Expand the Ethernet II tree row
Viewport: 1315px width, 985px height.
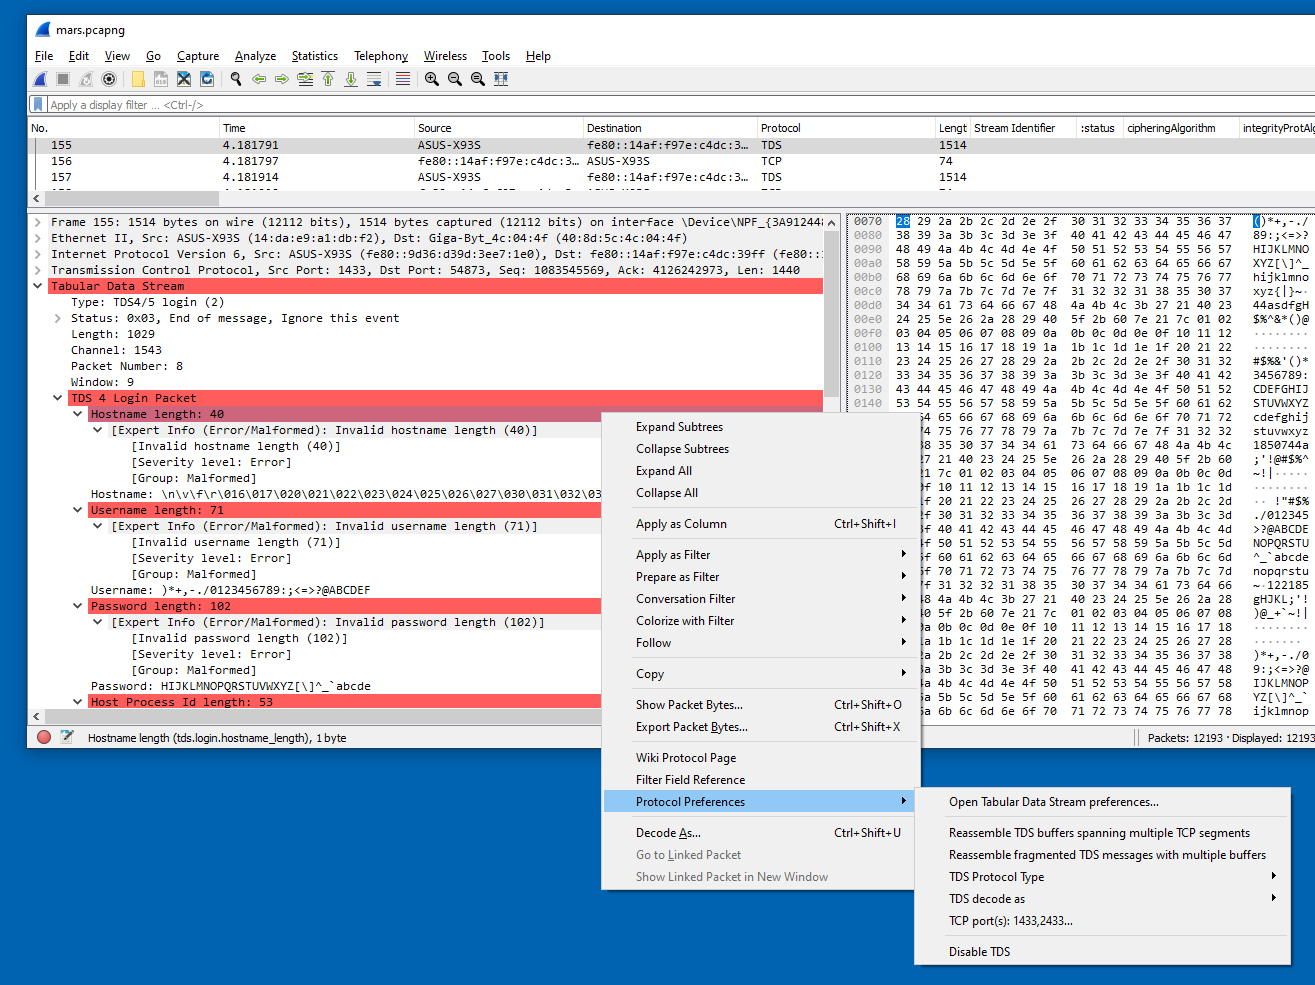click(38, 238)
